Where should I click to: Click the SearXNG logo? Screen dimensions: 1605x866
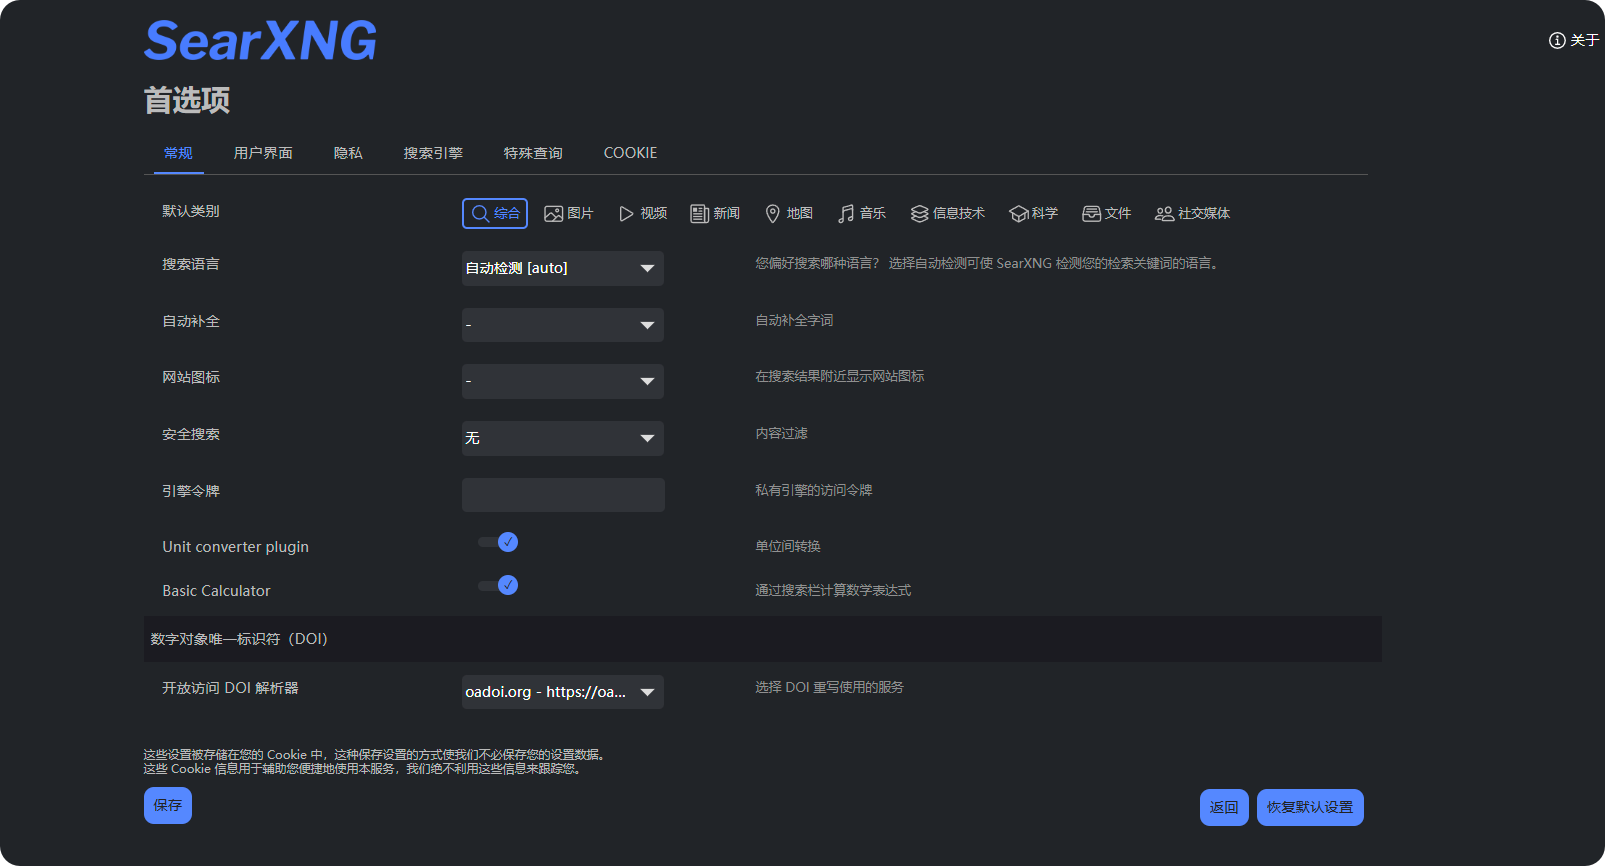pos(260,41)
